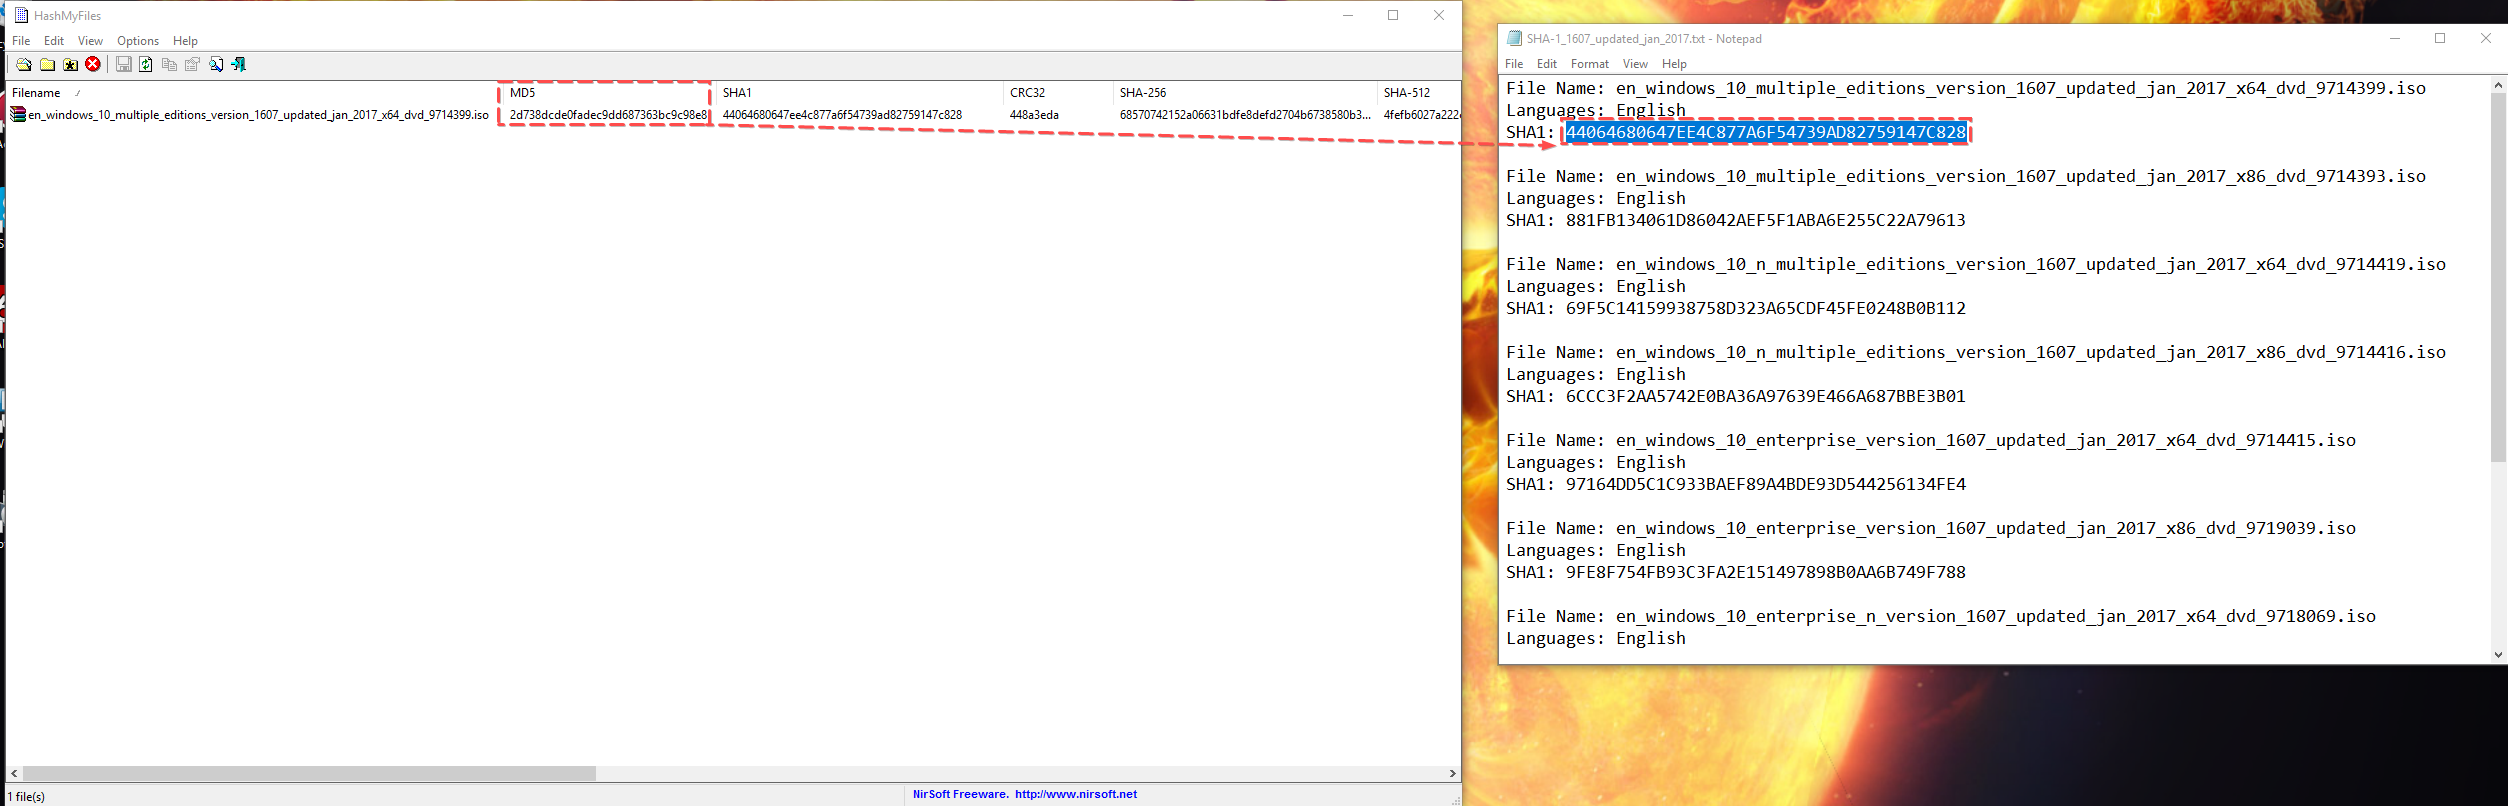
Task: Click the SHA-512 value 4fefb6027a222
Action: (x=1422, y=115)
